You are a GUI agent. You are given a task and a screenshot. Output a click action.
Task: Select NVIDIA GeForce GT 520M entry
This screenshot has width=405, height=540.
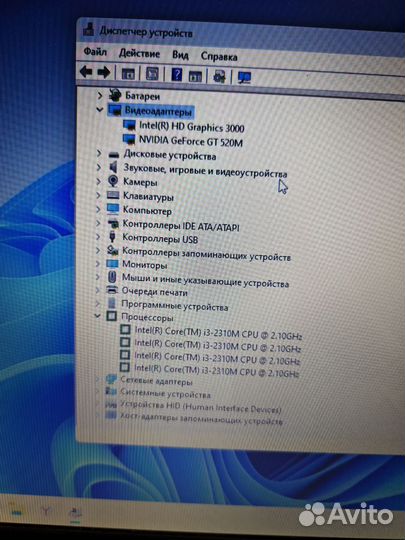tap(191, 141)
